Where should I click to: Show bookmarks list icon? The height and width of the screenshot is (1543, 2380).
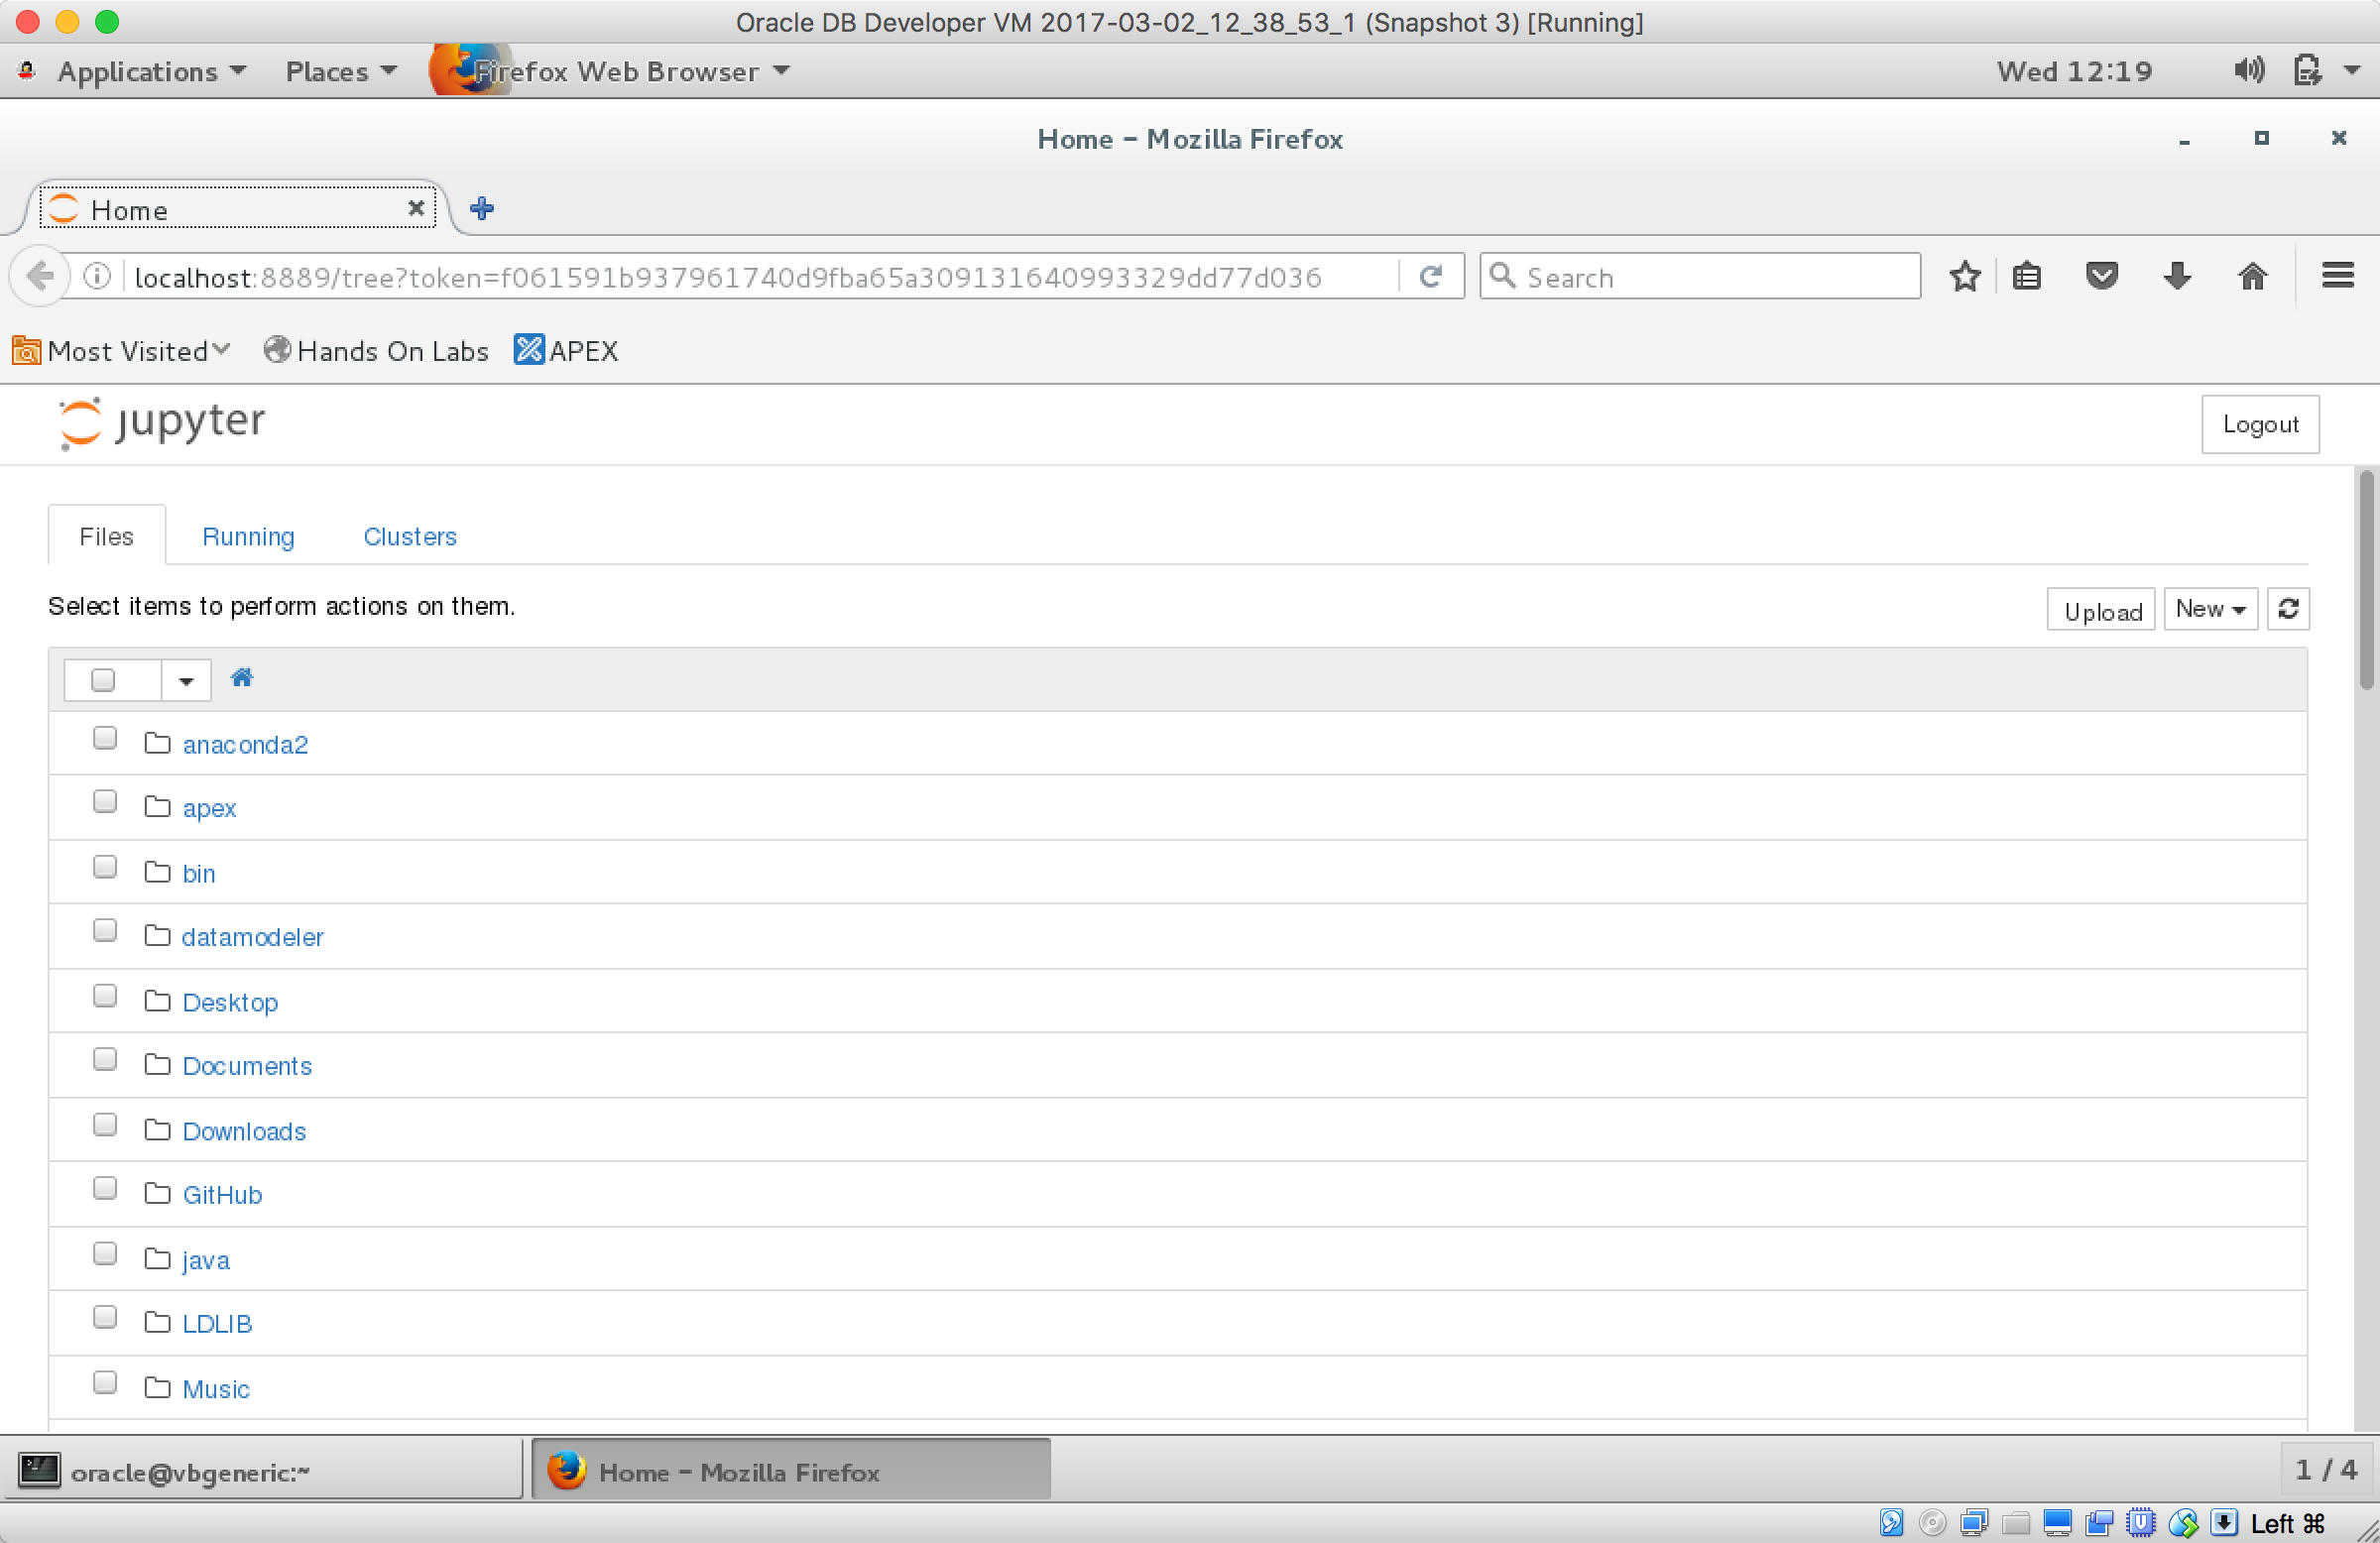point(2027,276)
